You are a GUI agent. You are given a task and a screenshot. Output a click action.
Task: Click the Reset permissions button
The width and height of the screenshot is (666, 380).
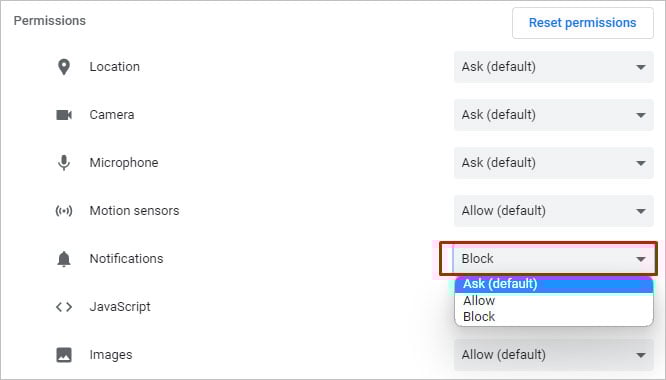[582, 23]
